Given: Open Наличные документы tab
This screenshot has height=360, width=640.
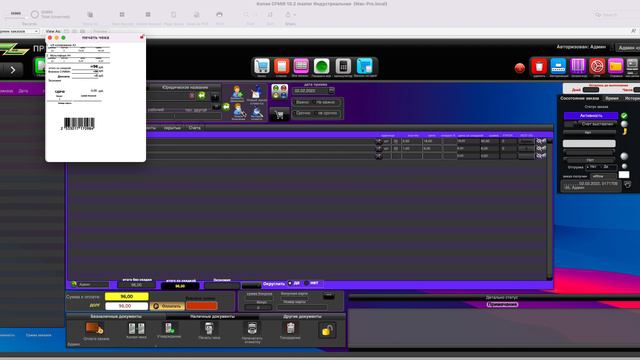Looking at the screenshot, I should [212, 316].
